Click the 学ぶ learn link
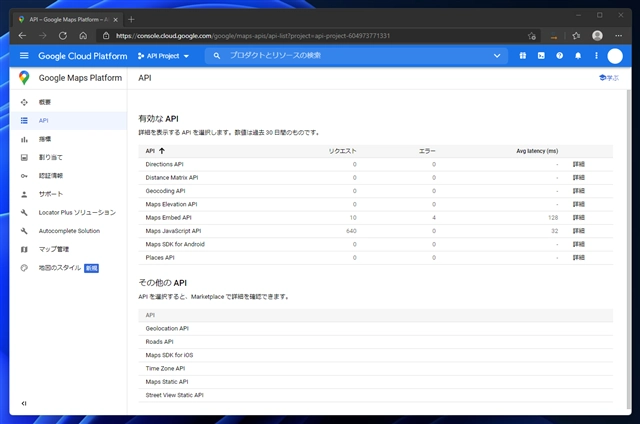Image resolution: width=640 pixels, height=424 pixels. pos(609,78)
